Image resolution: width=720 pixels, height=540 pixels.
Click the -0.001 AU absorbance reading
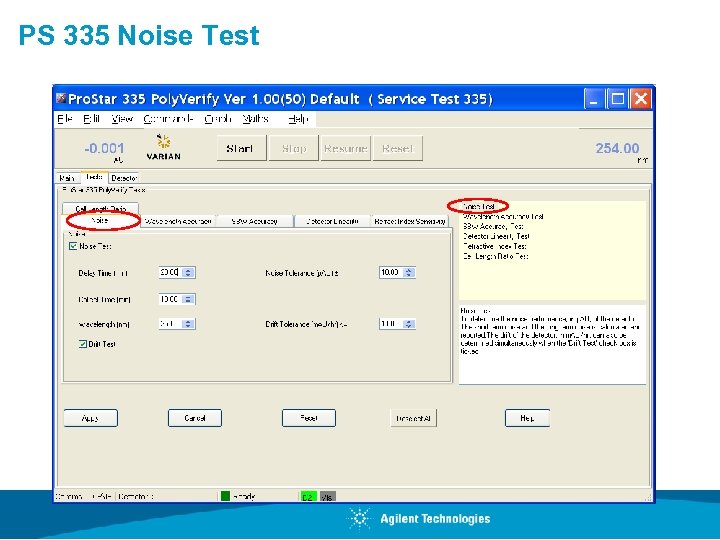104,149
